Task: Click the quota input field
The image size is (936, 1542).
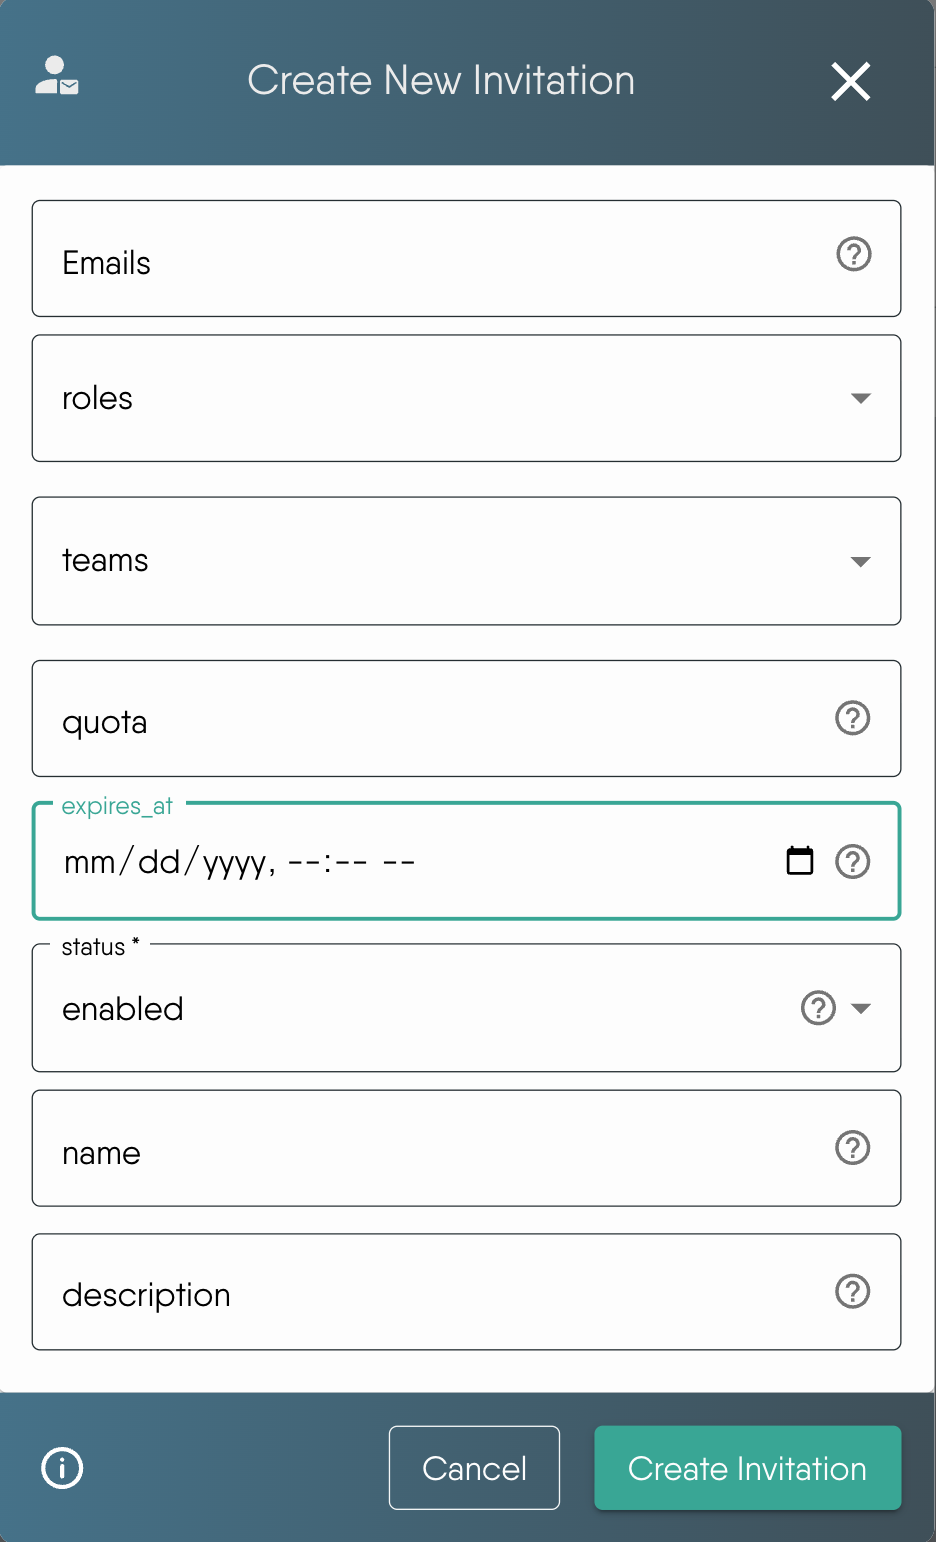Action: 400,719
